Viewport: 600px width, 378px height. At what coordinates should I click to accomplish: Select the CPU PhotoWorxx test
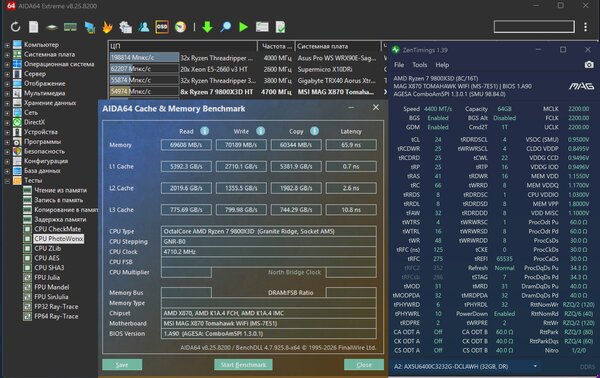click(59, 238)
